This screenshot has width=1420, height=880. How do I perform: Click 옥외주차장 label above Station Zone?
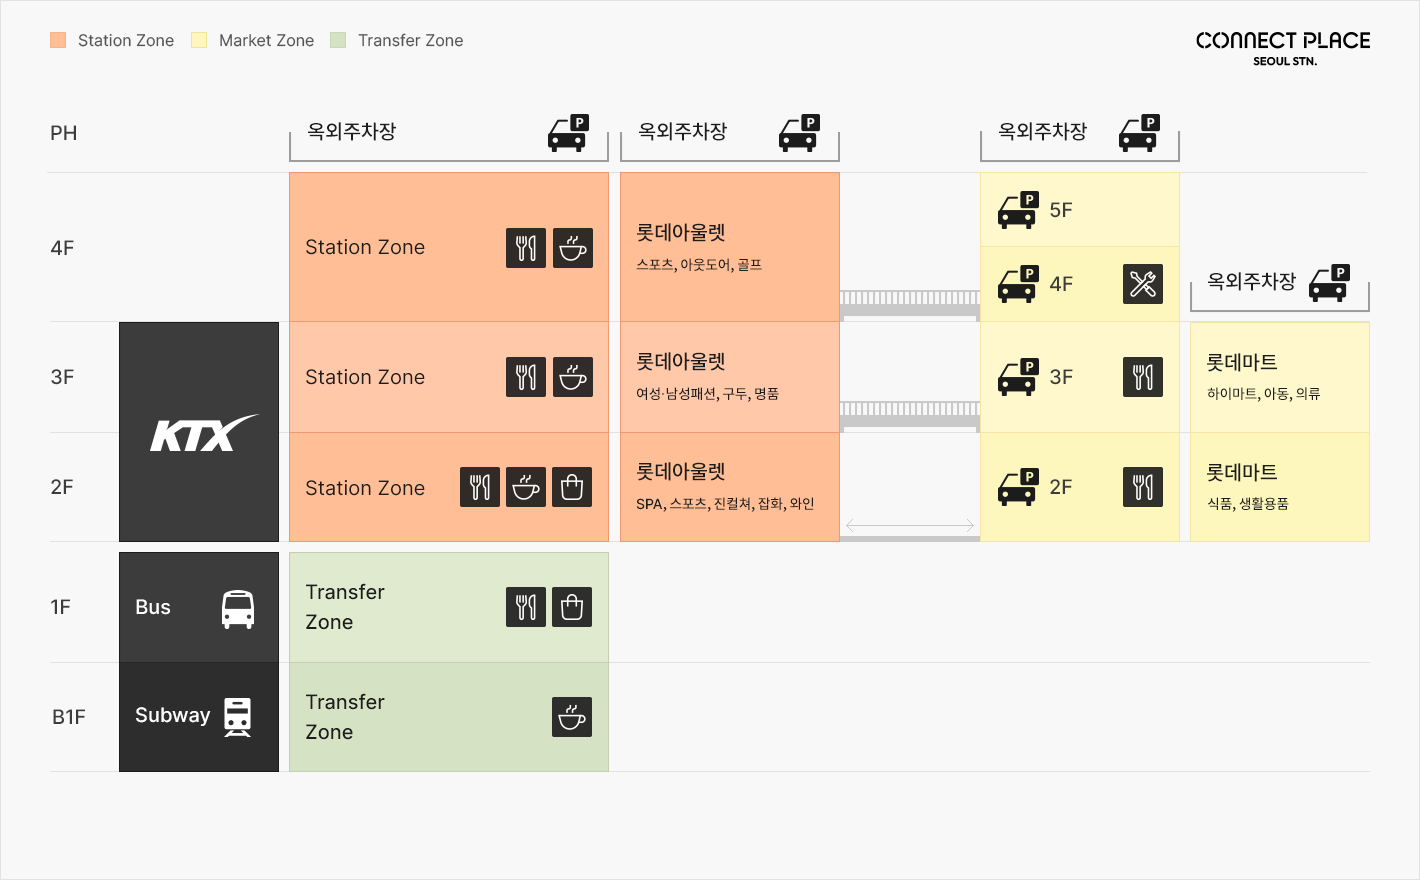coord(352,131)
